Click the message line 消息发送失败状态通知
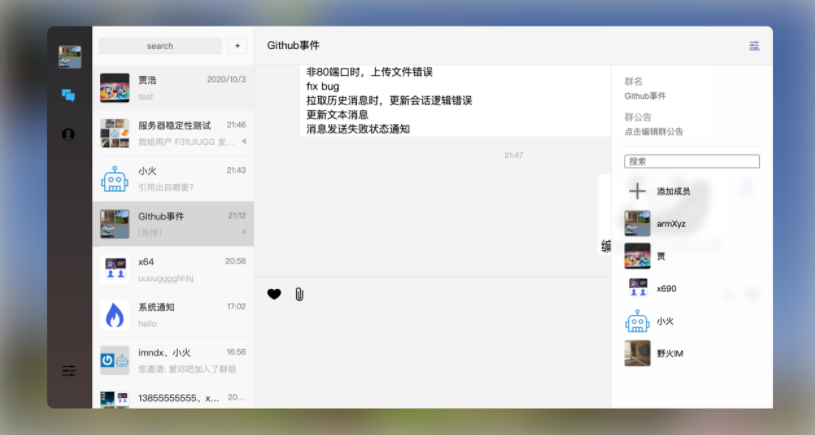The width and height of the screenshot is (815, 435). tap(358, 129)
